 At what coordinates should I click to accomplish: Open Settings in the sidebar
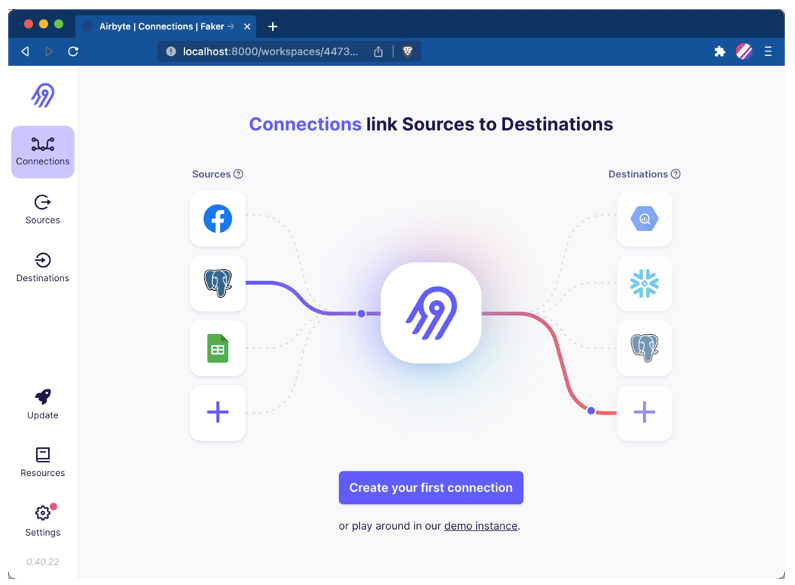point(43,520)
